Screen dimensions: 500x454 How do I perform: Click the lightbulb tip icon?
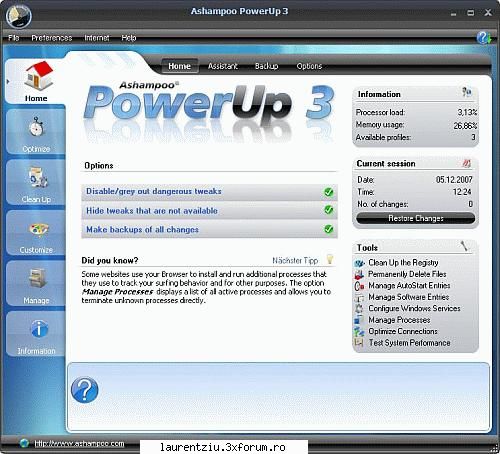point(329,259)
